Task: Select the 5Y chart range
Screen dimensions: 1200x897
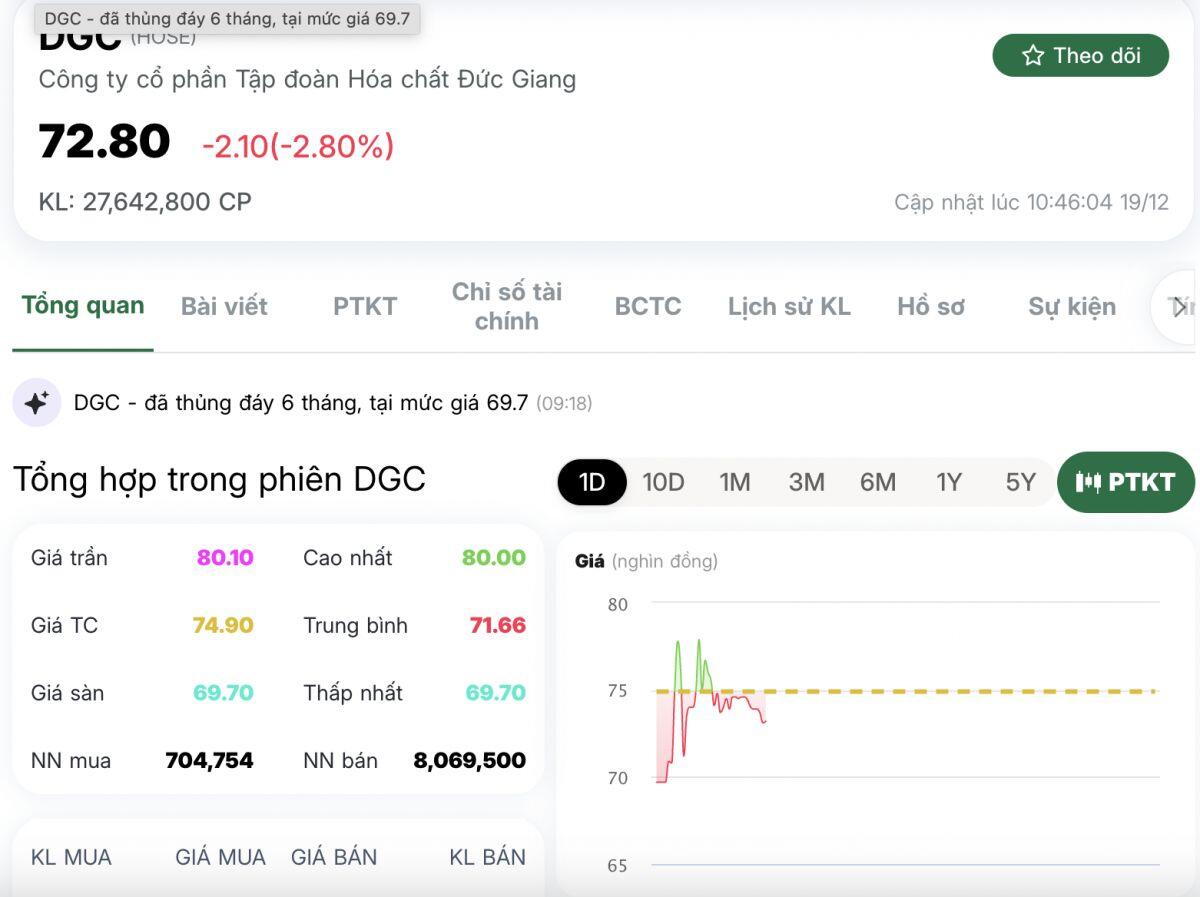Action: (x=1020, y=482)
